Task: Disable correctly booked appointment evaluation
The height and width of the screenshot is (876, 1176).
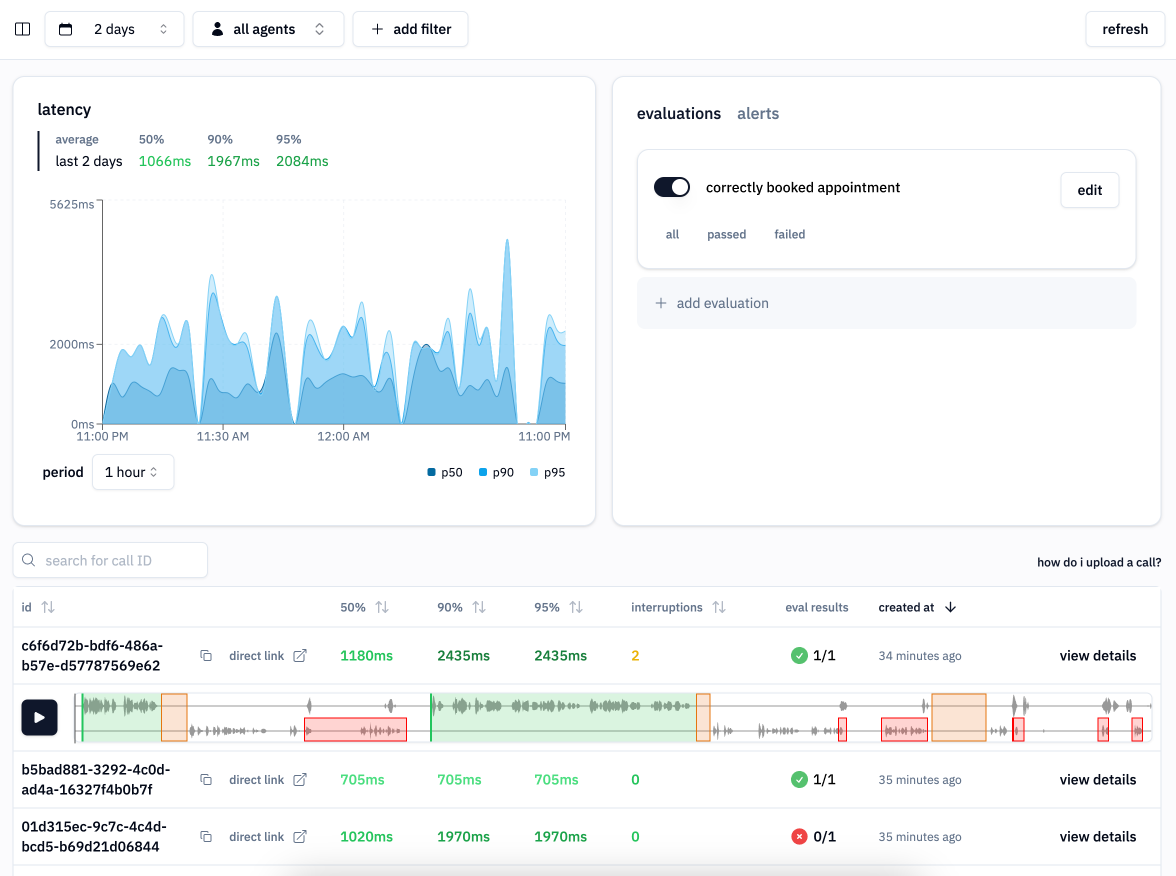Action: click(672, 188)
